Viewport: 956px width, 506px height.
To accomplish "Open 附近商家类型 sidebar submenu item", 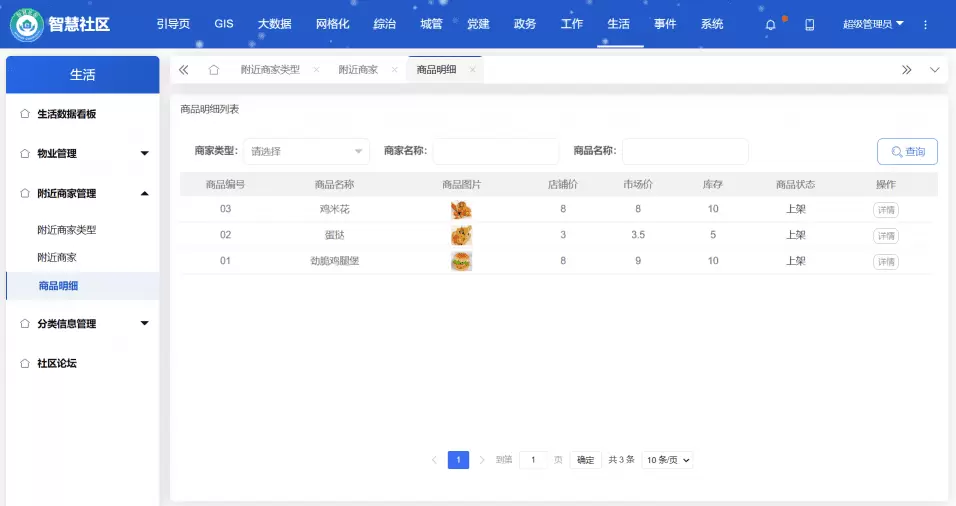I will [x=66, y=230].
